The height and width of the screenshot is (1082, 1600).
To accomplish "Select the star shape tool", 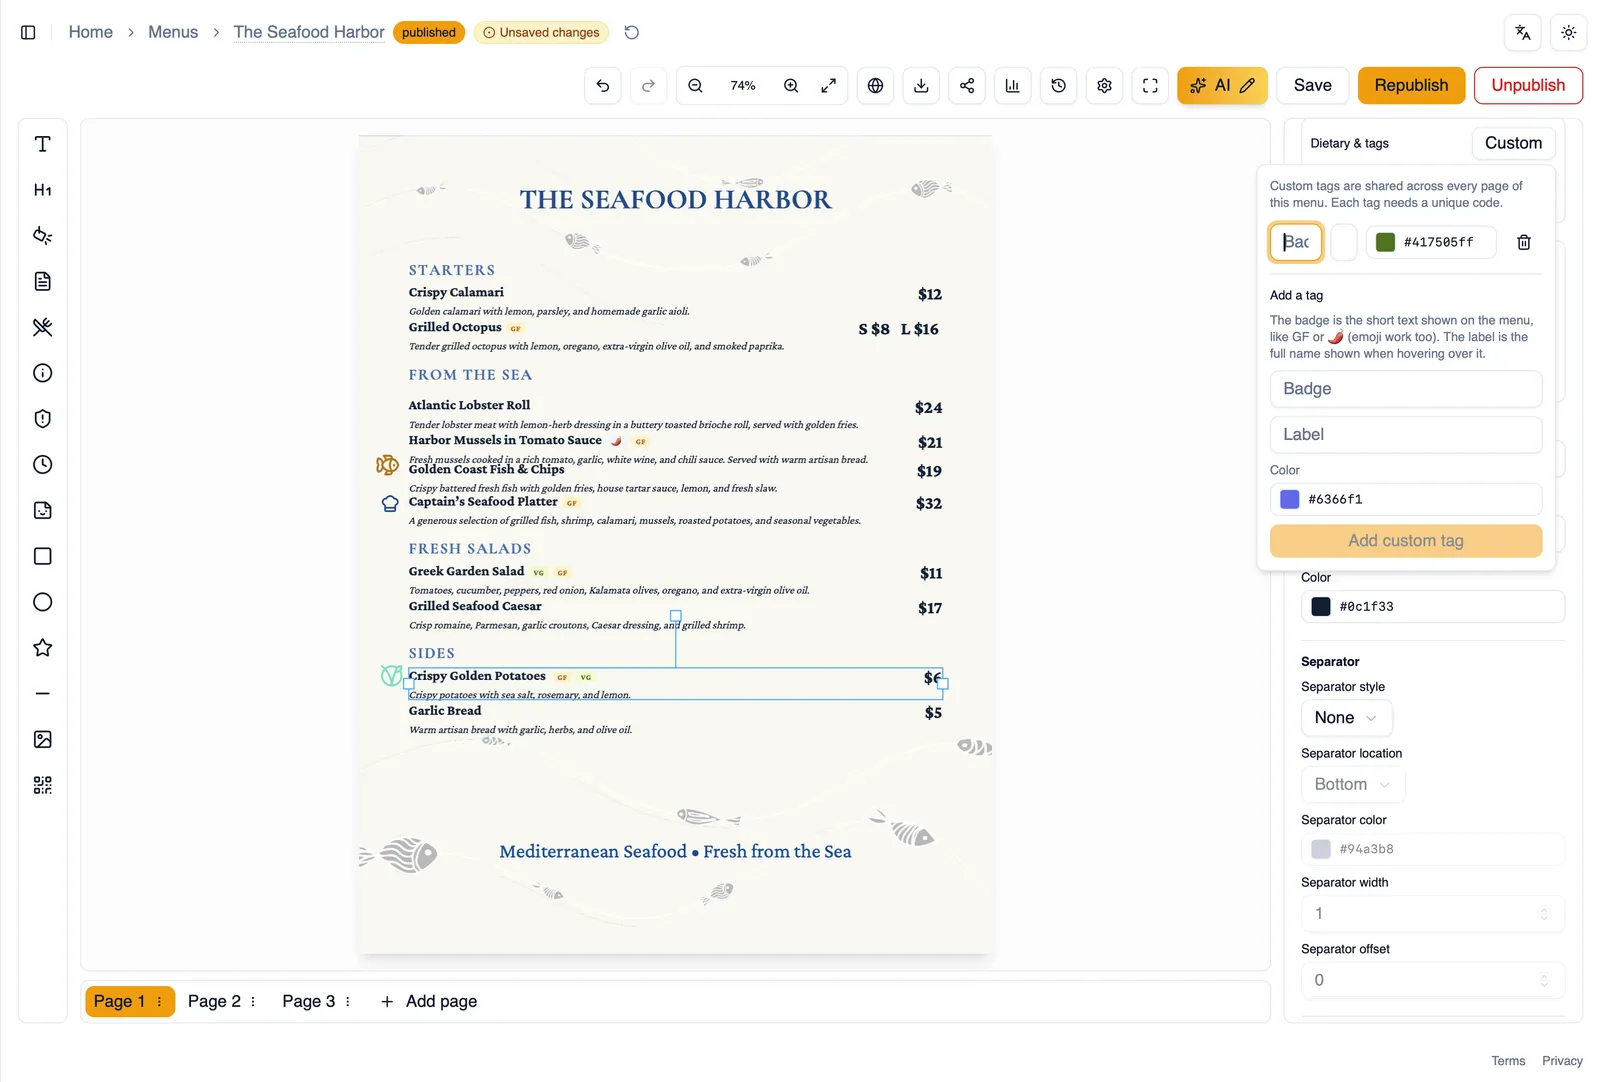I will (43, 648).
